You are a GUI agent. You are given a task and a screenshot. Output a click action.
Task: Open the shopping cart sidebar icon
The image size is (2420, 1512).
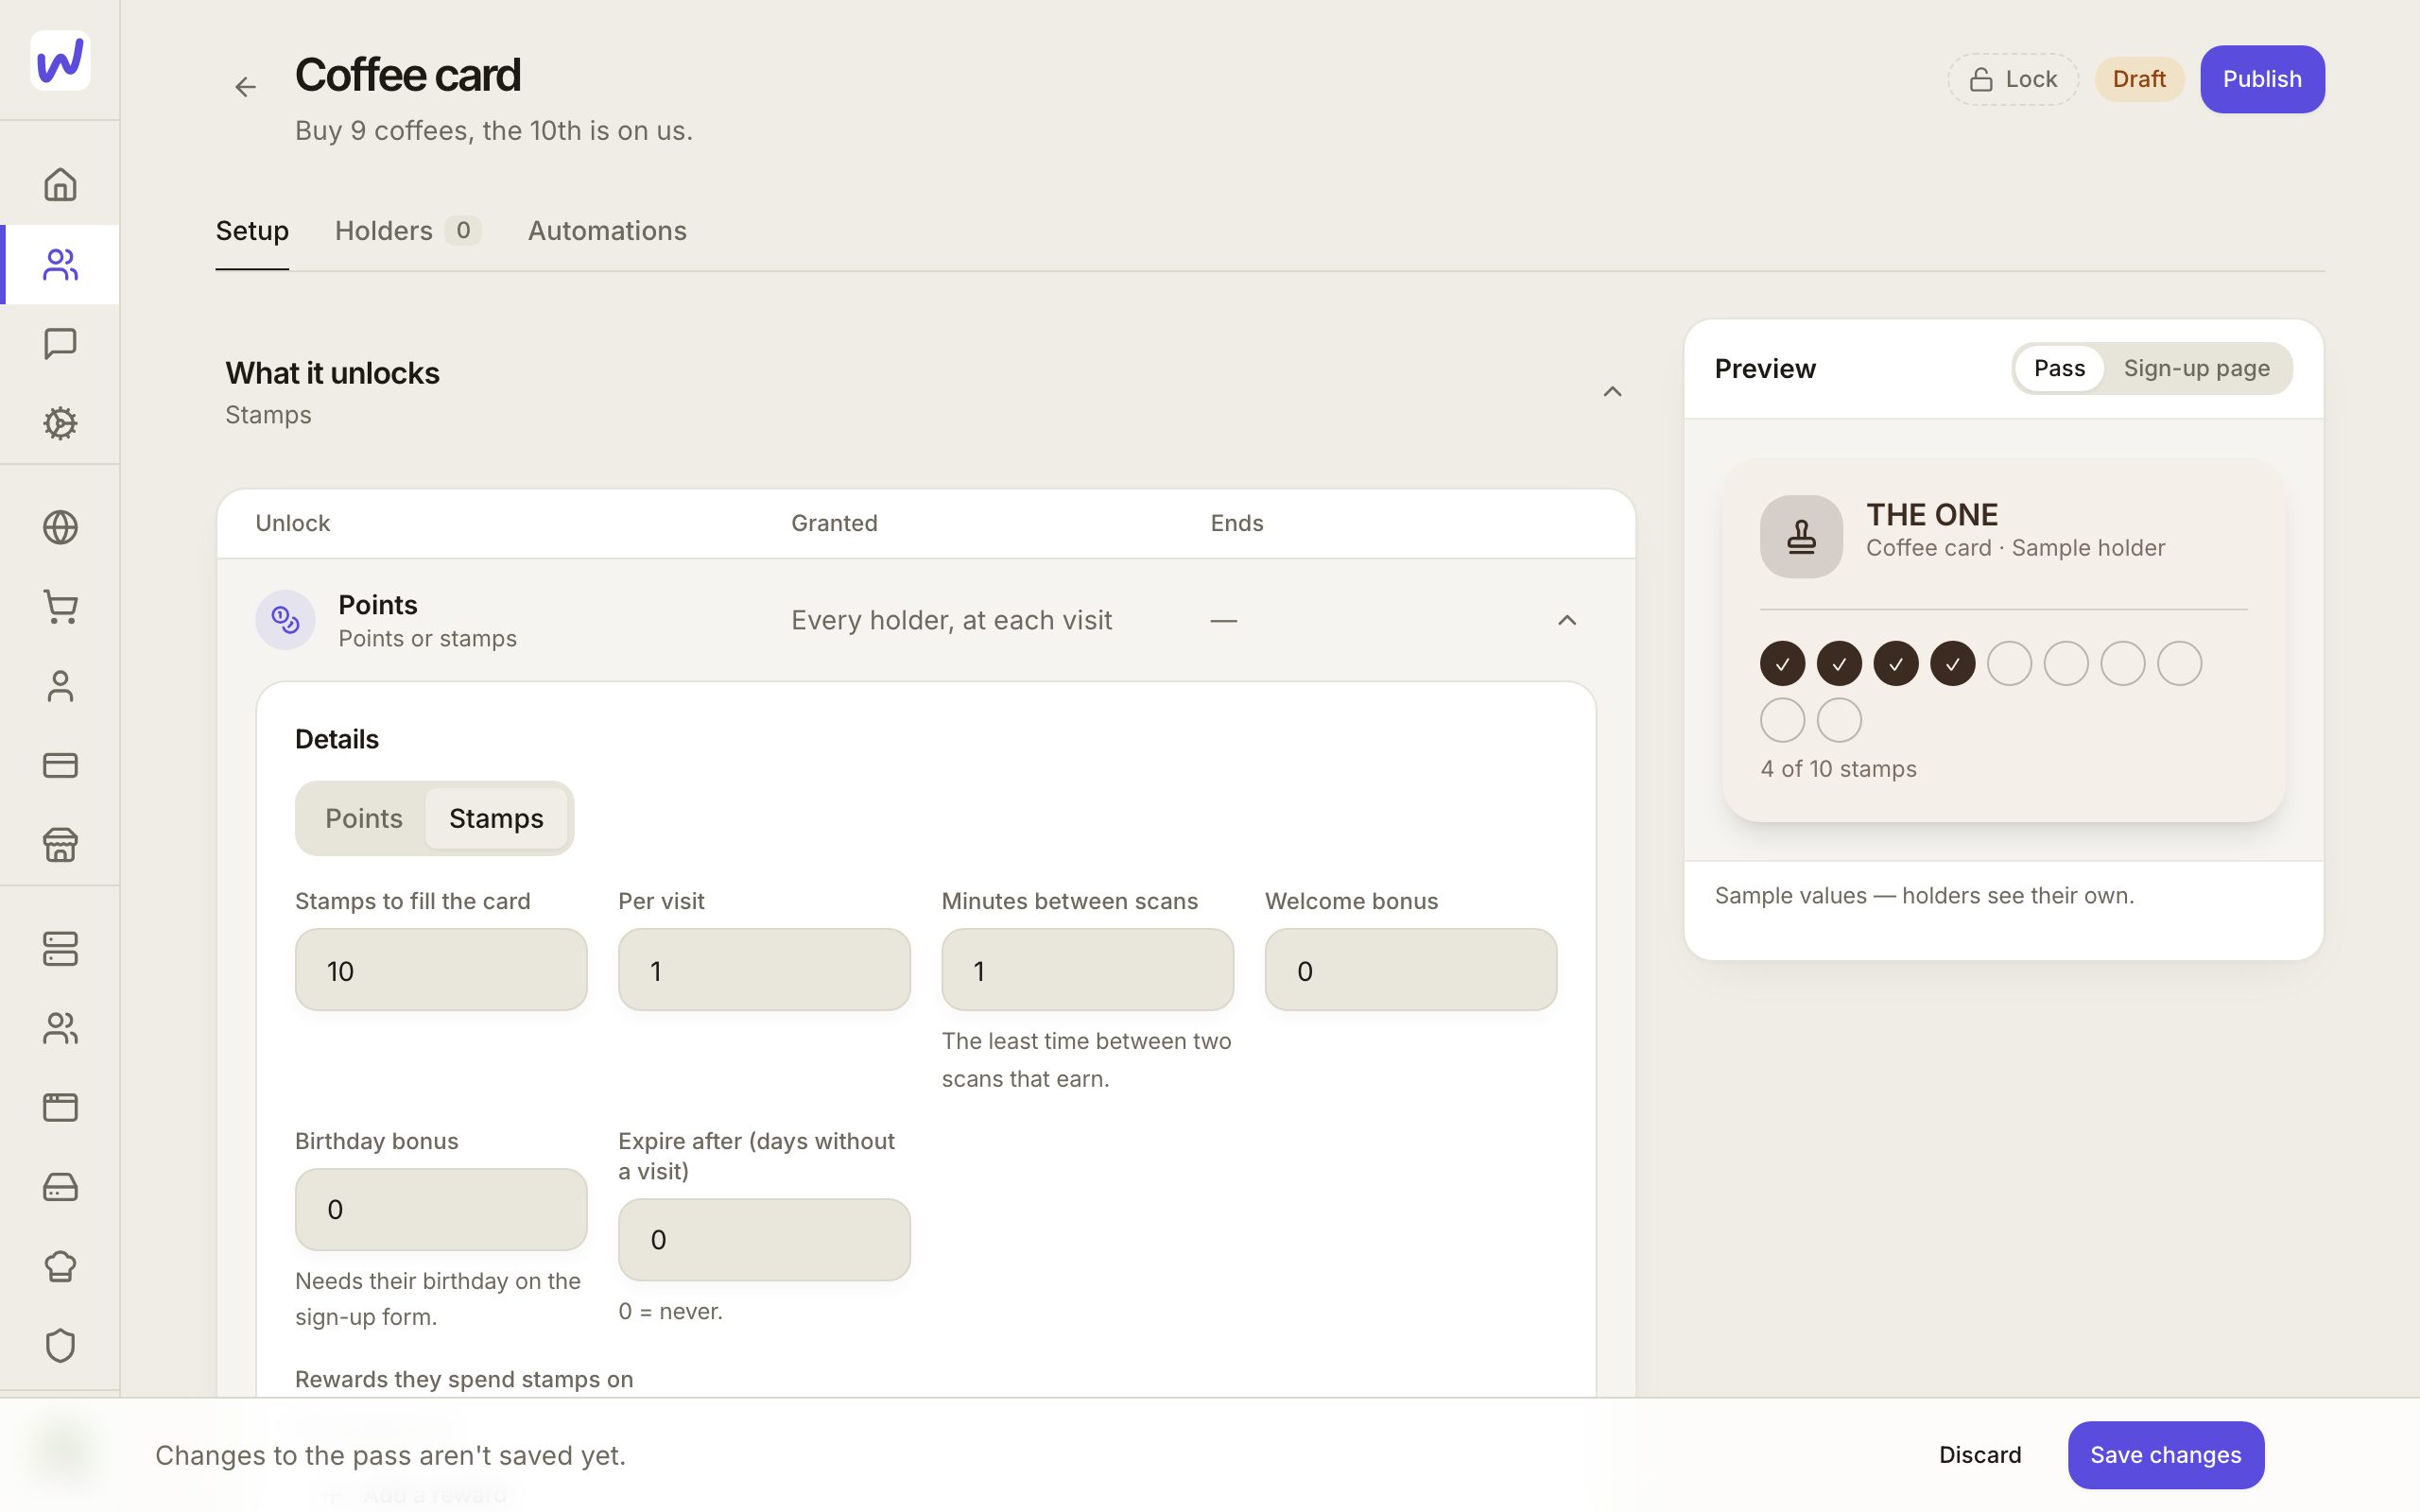coord(60,607)
